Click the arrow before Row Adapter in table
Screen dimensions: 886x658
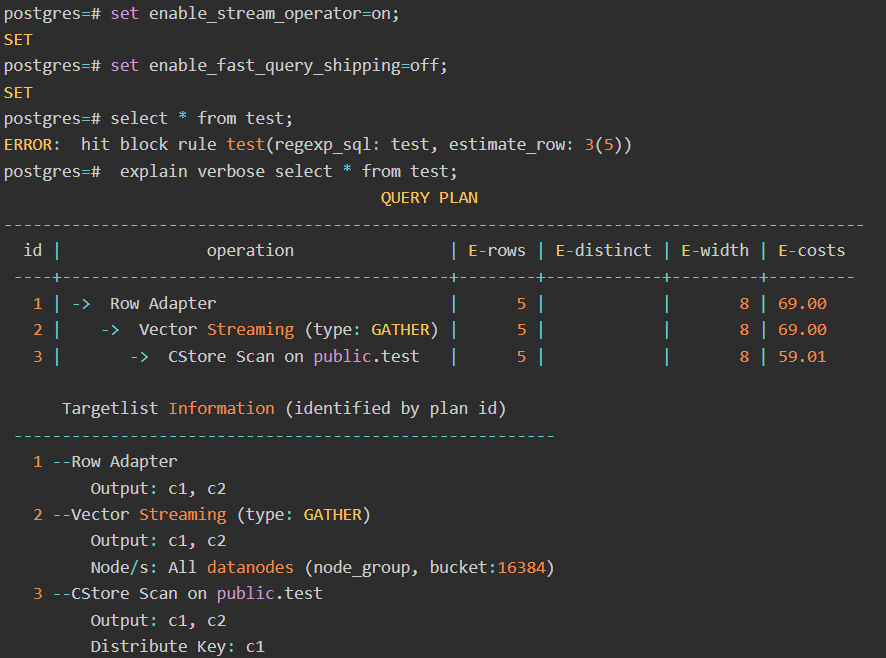[82, 304]
